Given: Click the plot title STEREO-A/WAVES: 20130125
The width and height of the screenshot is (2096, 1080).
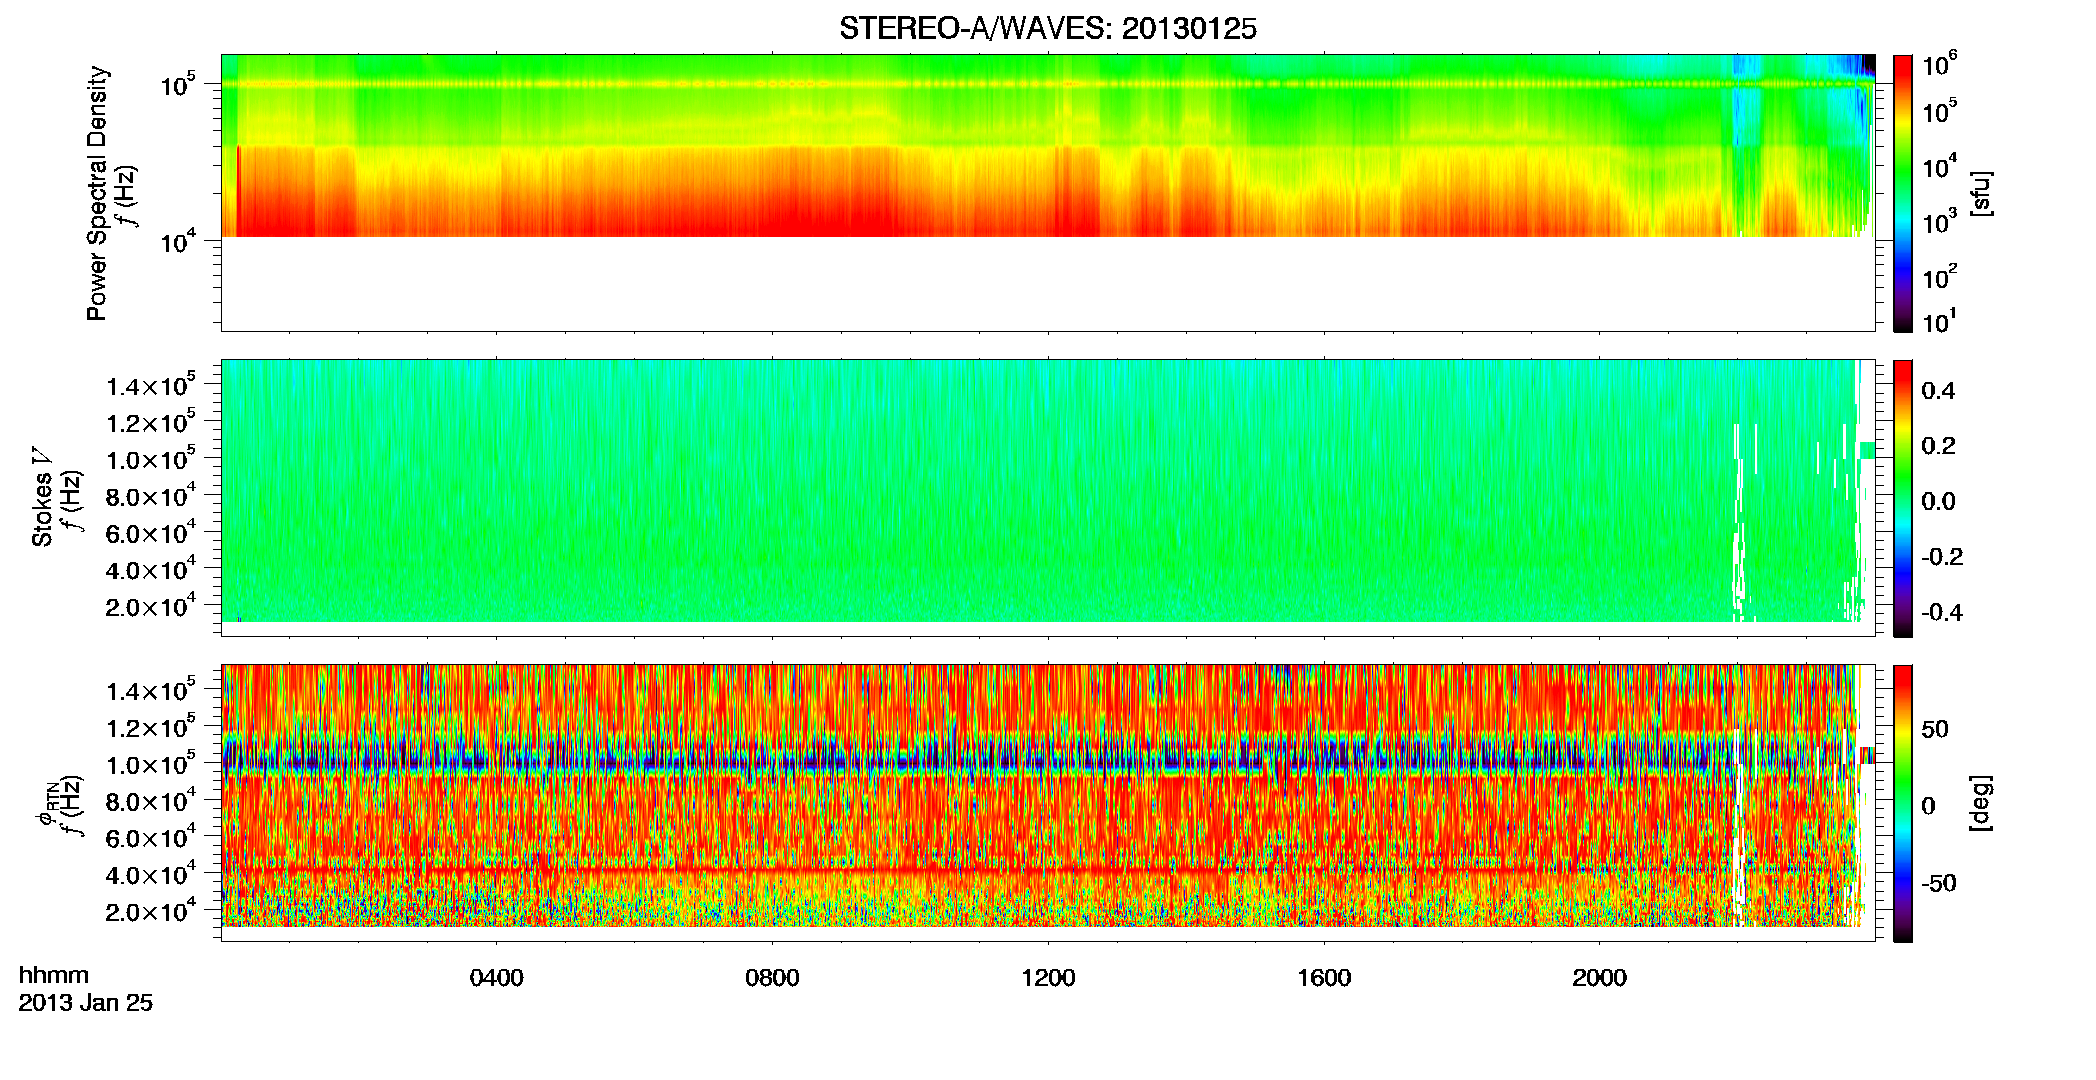Looking at the screenshot, I should pos(1048,29).
